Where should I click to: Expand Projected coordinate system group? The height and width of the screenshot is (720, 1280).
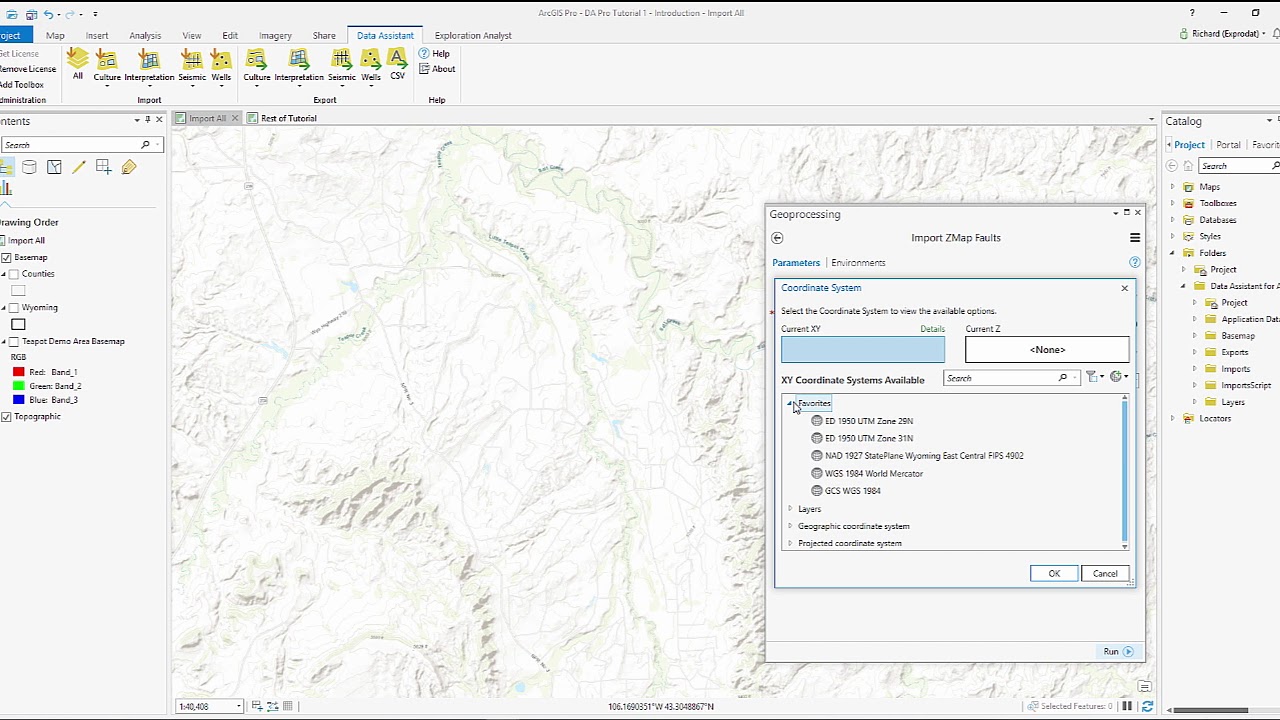[x=790, y=543]
